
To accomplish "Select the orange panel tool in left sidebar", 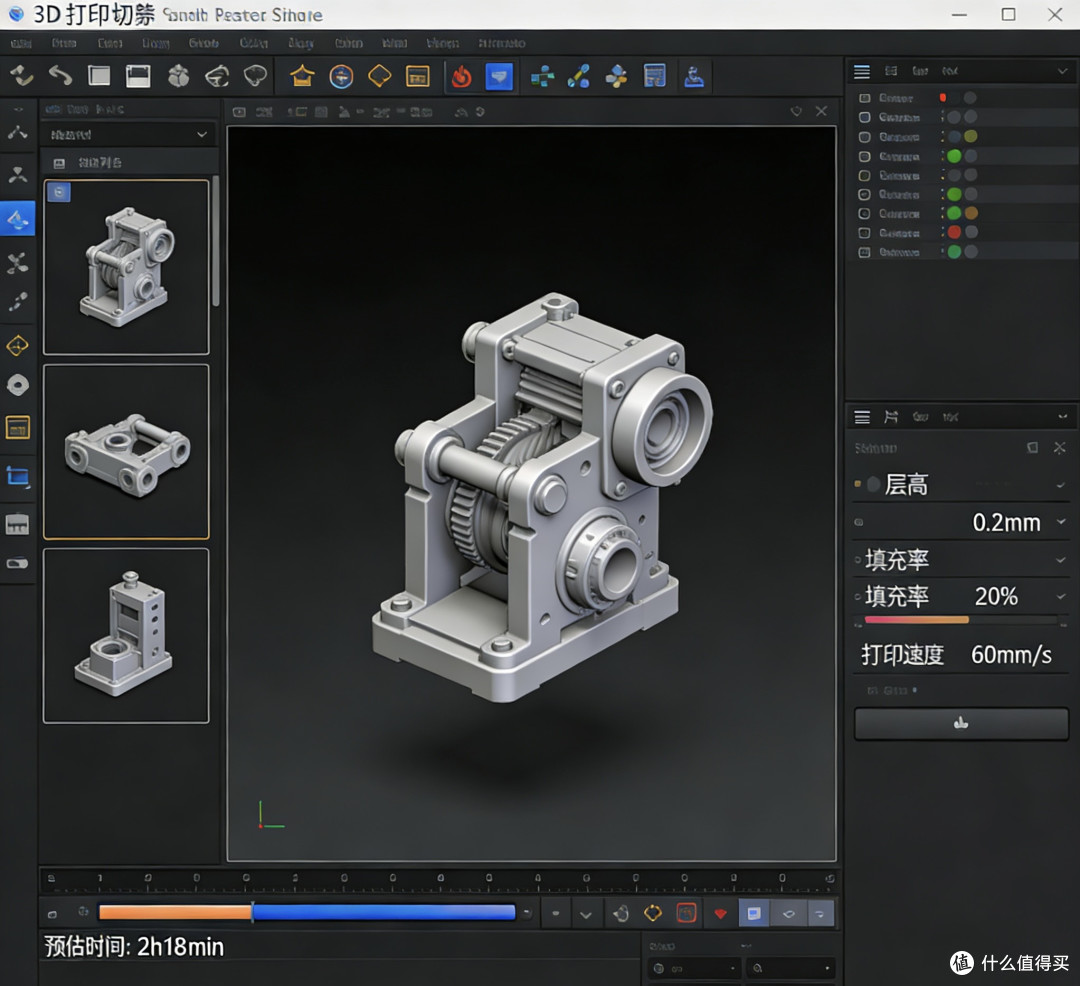I will [x=17, y=428].
